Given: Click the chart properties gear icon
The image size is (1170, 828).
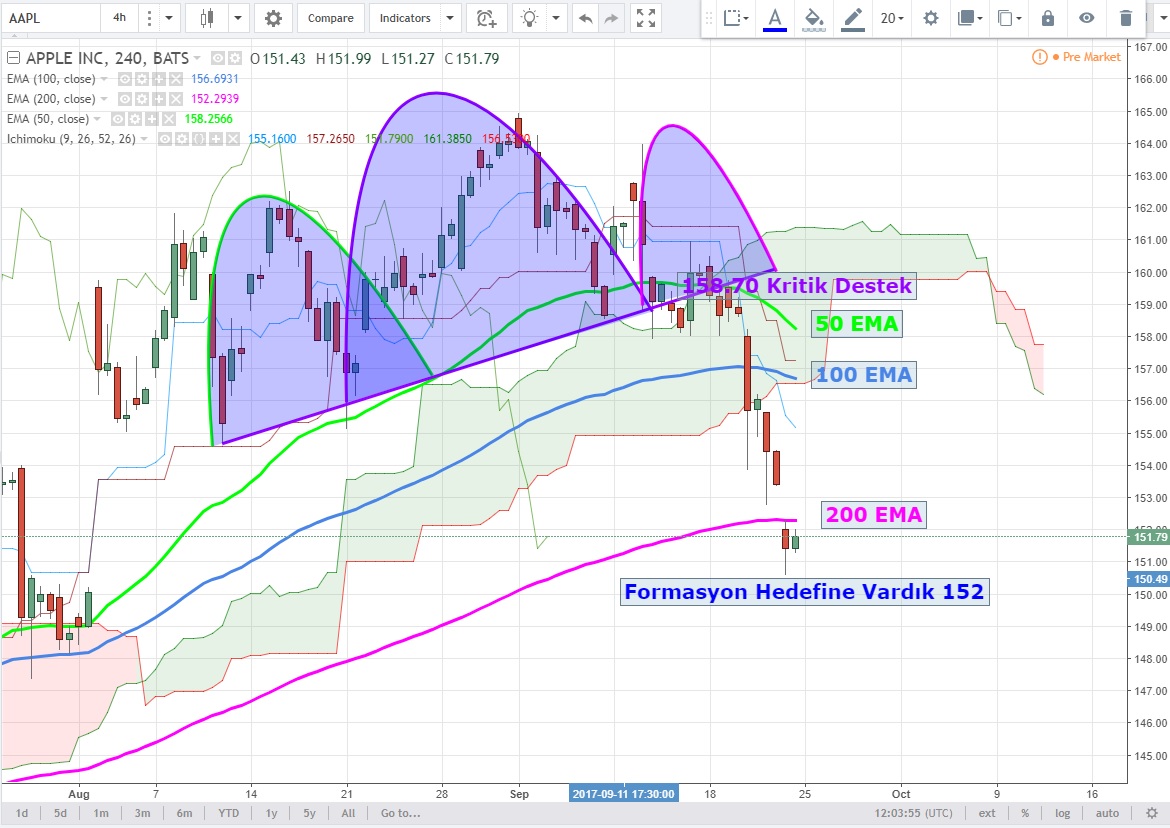Looking at the screenshot, I should click(x=273, y=18).
